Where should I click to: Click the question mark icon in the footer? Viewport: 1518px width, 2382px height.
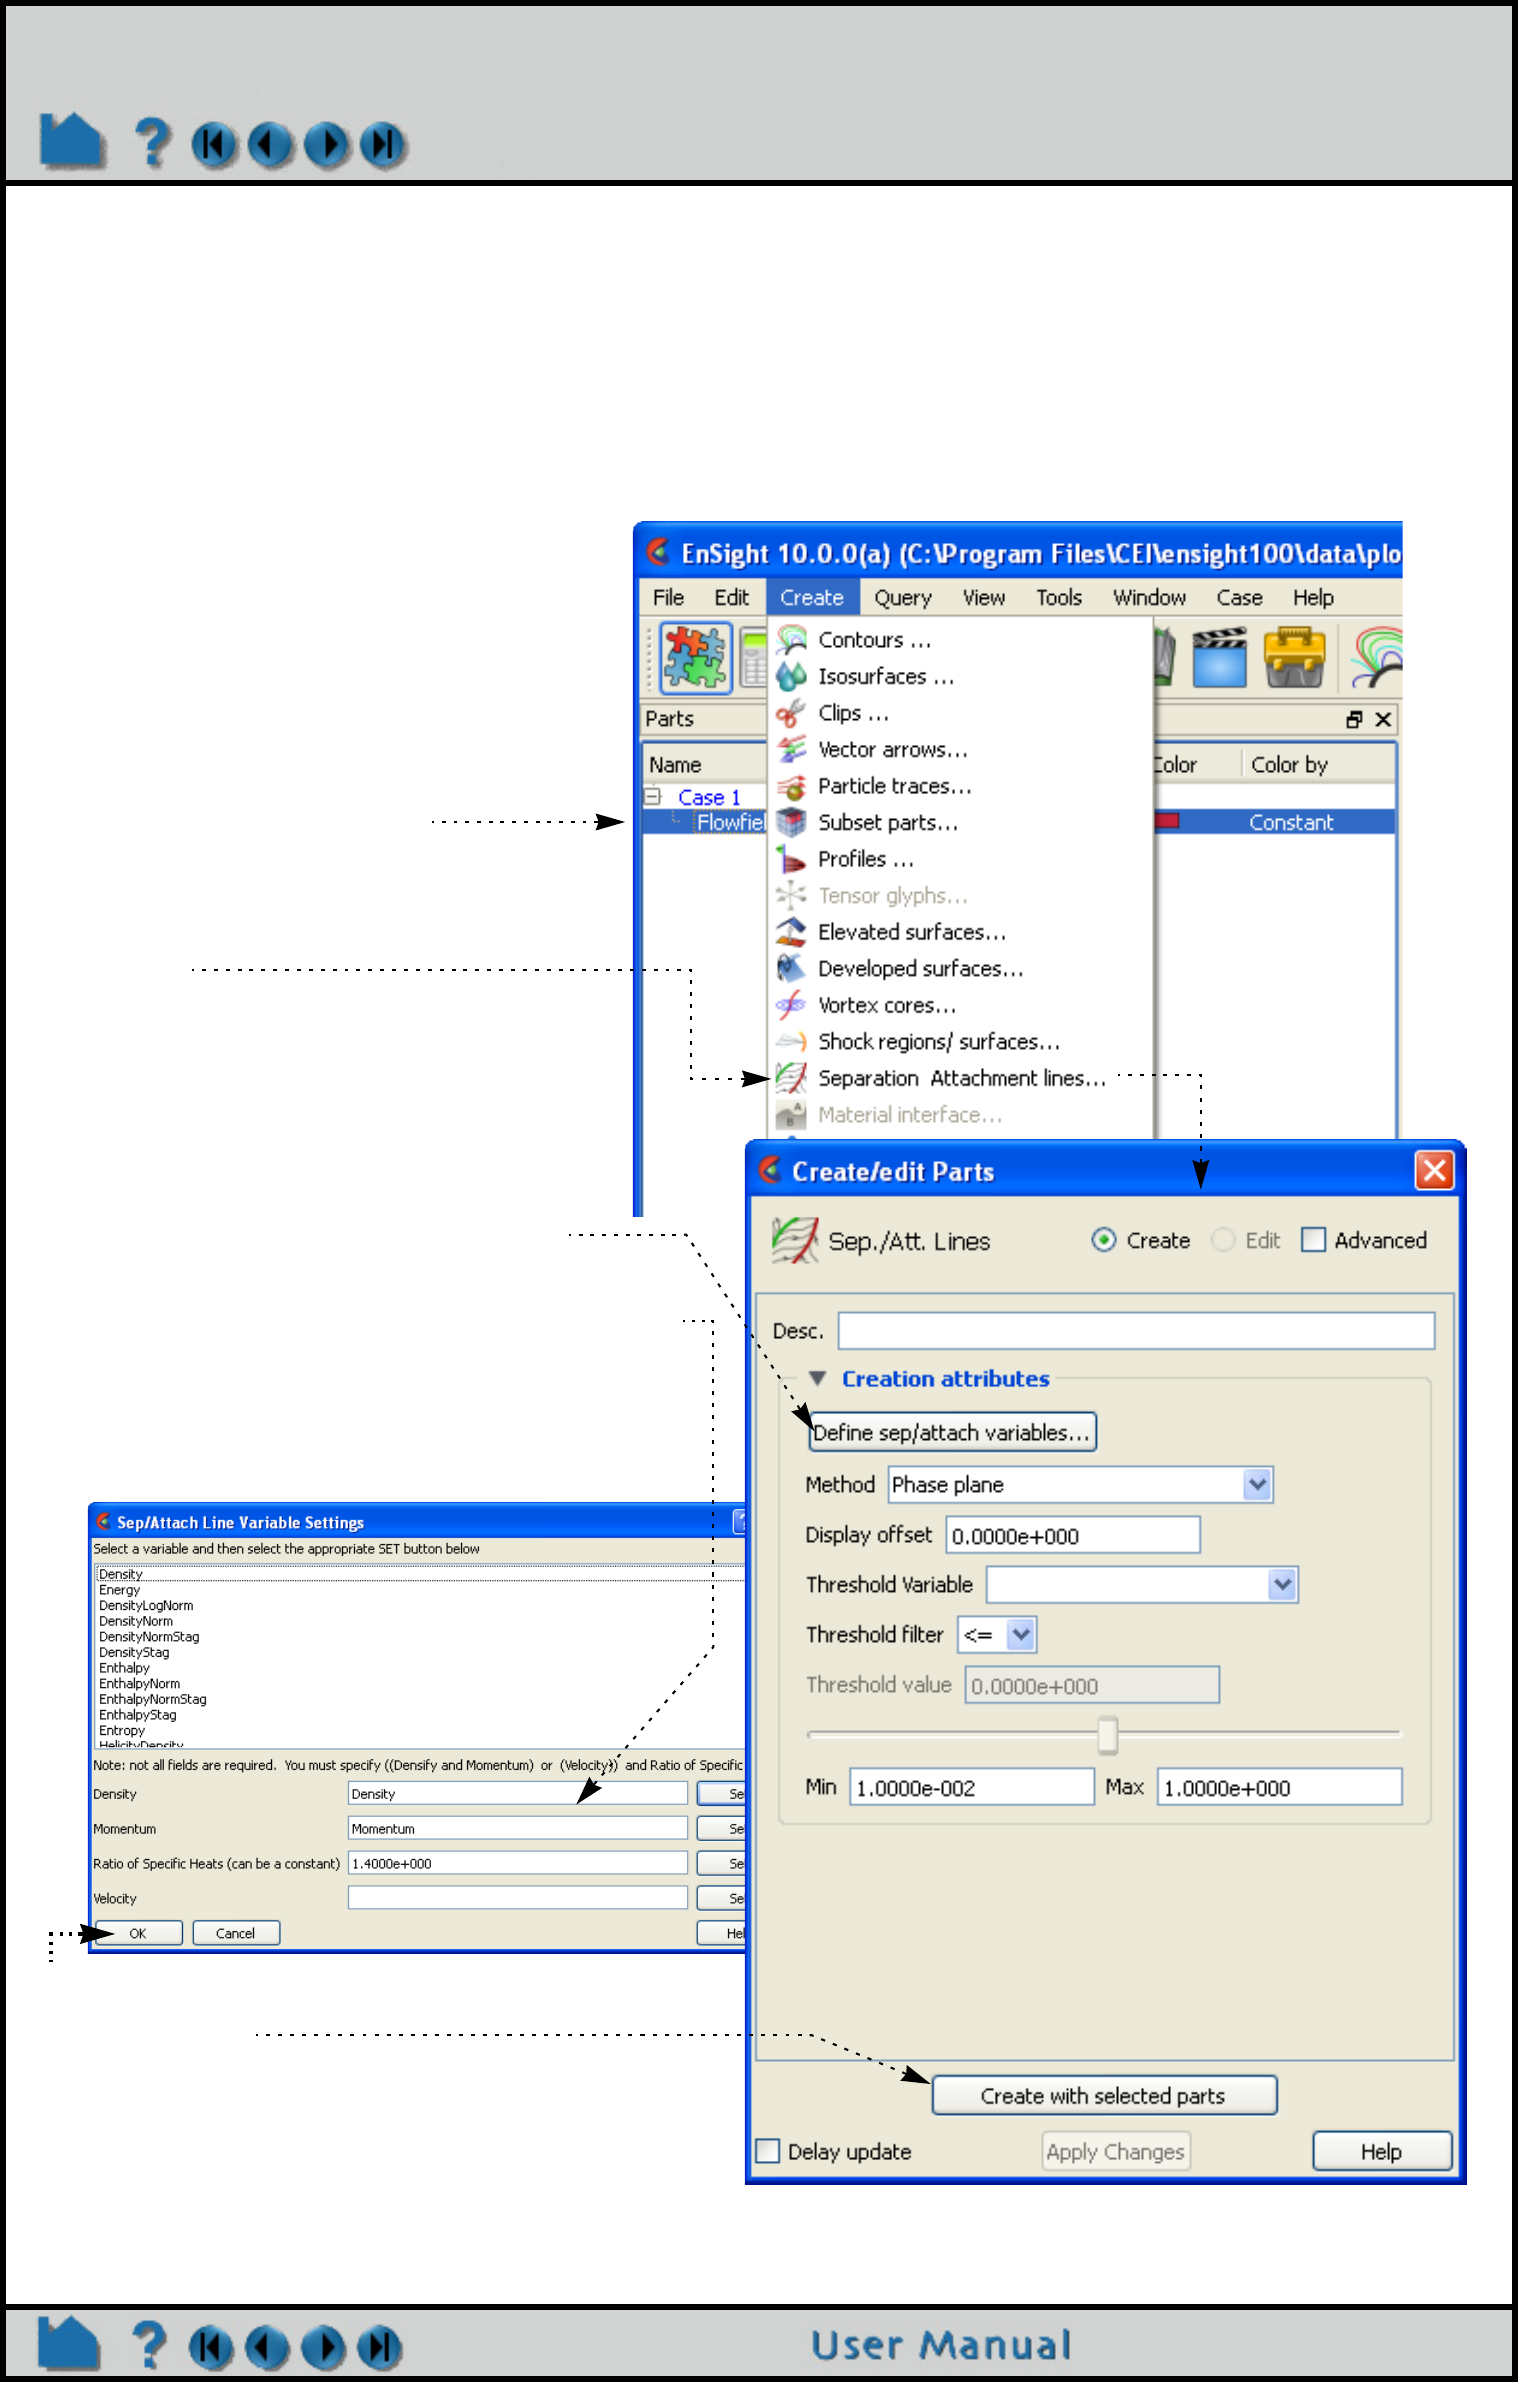coord(150,2345)
